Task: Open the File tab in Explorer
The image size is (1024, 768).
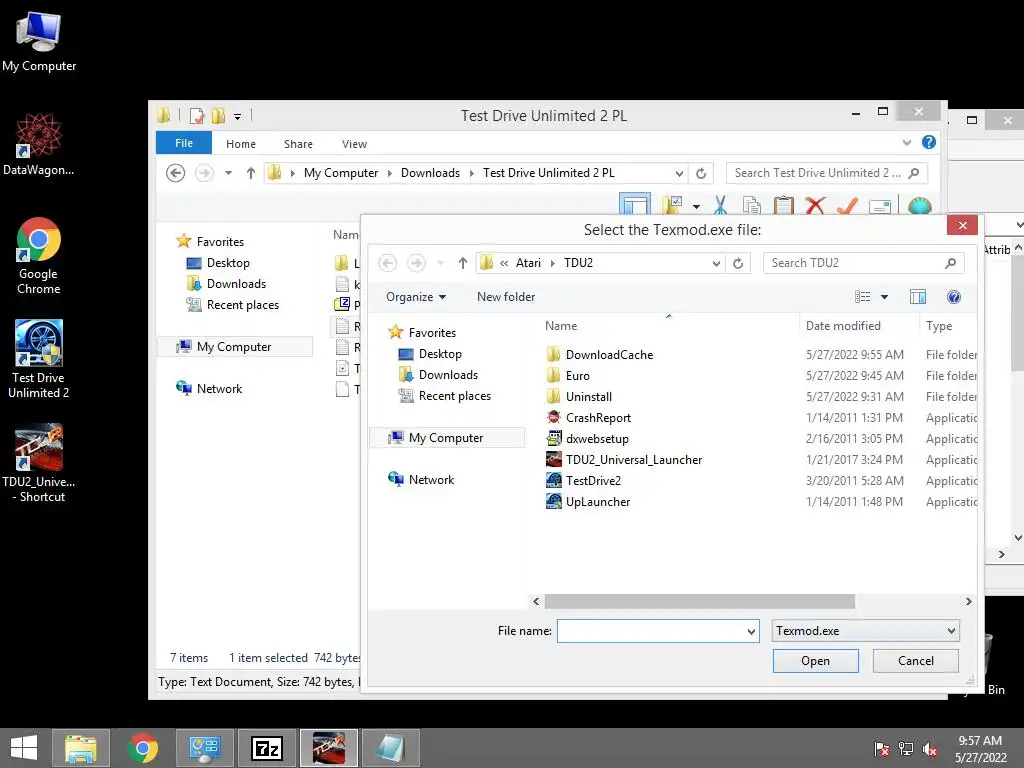Action: (x=184, y=143)
